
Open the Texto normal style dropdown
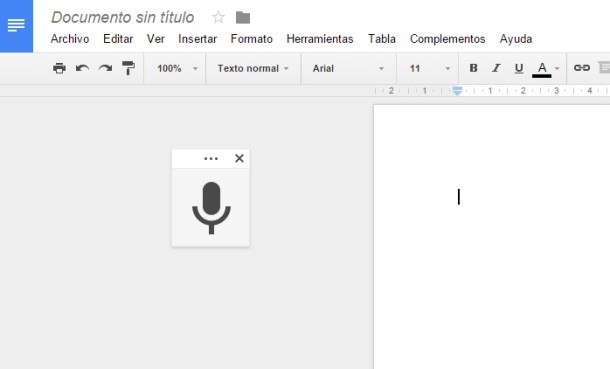253,68
